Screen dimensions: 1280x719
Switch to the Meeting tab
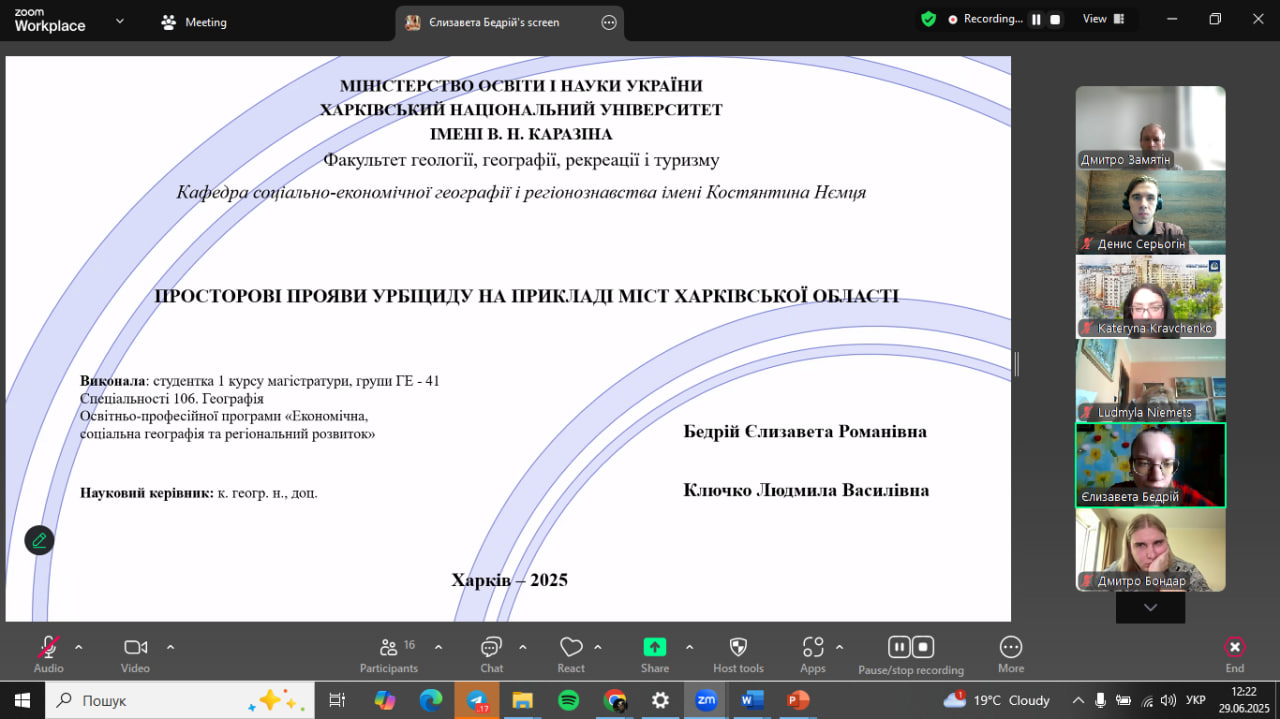click(194, 22)
